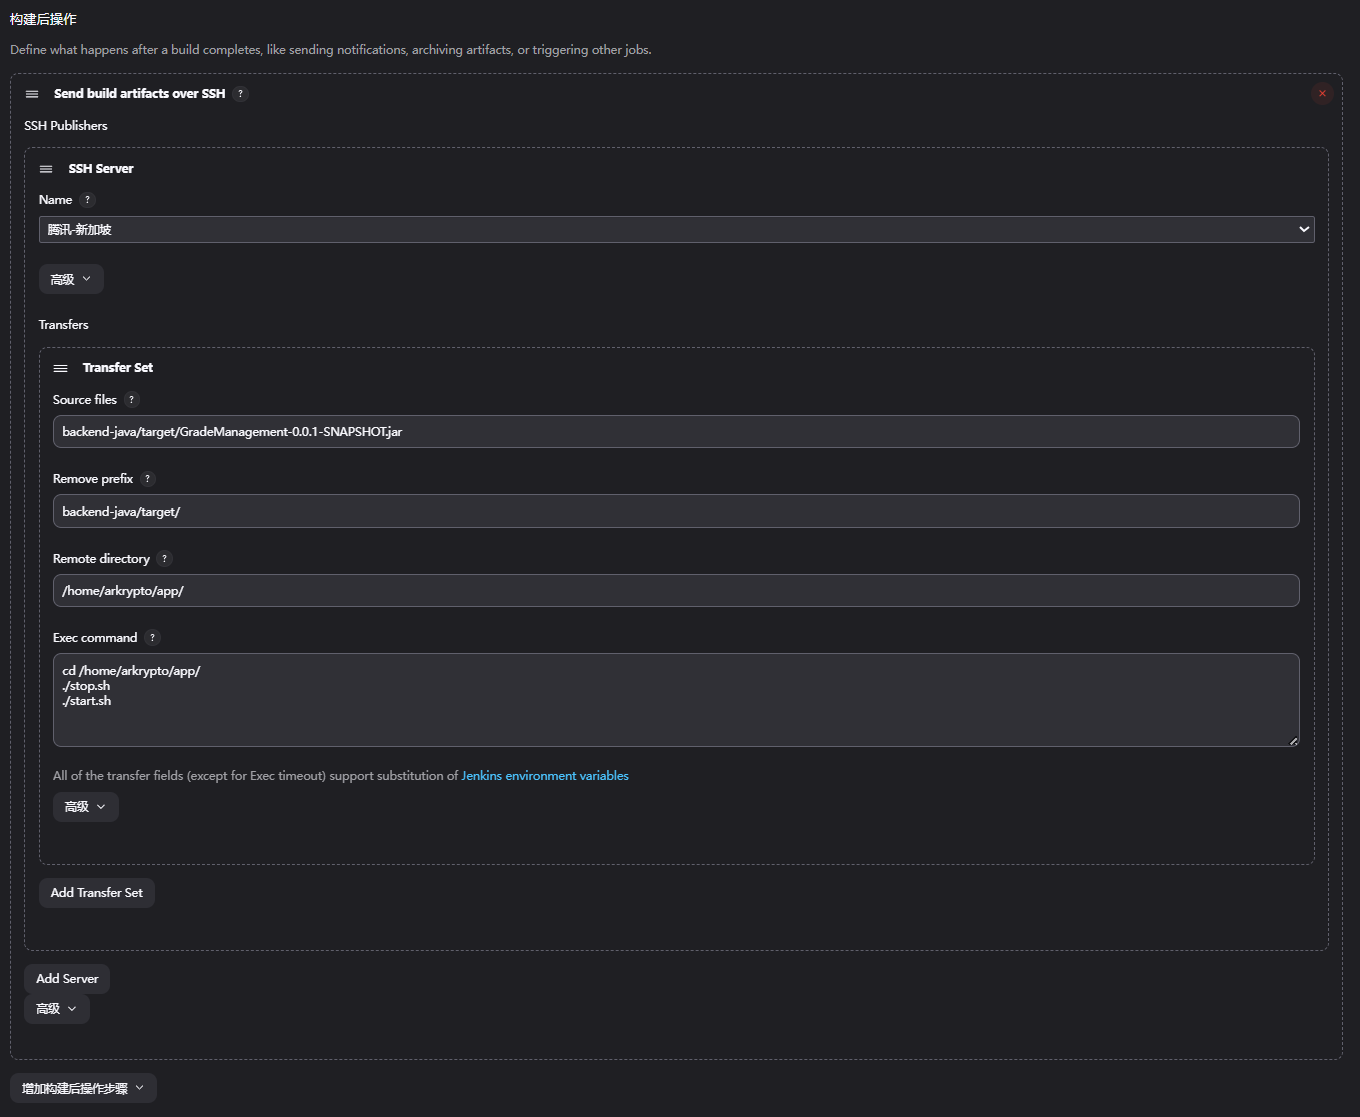
Task: Show help for Exec command field
Action: coord(152,638)
